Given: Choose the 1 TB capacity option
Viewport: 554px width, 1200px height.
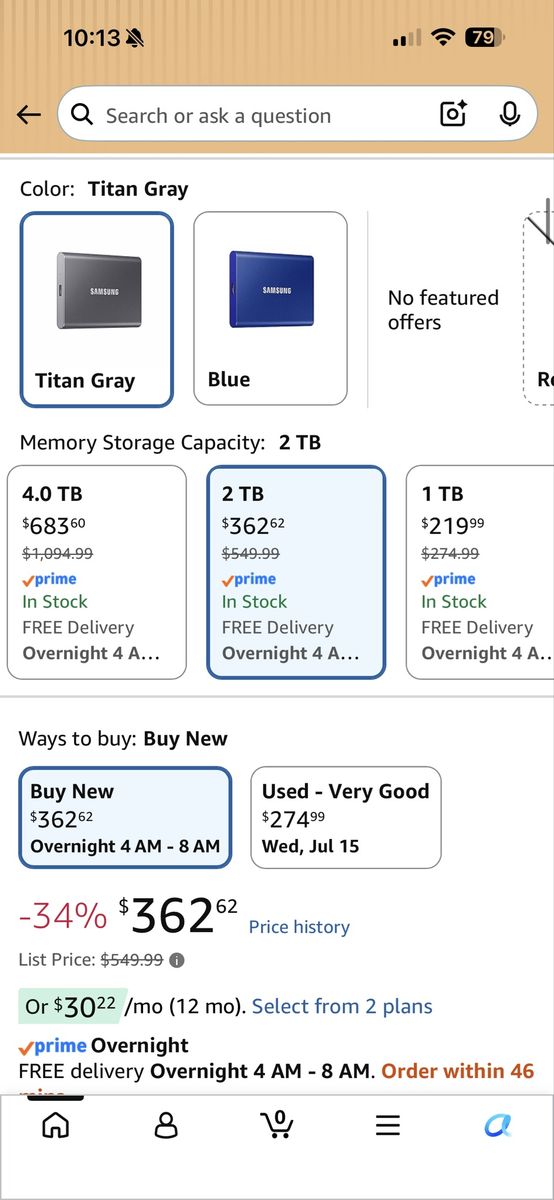Looking at the screenshot, I should point(480,572).
